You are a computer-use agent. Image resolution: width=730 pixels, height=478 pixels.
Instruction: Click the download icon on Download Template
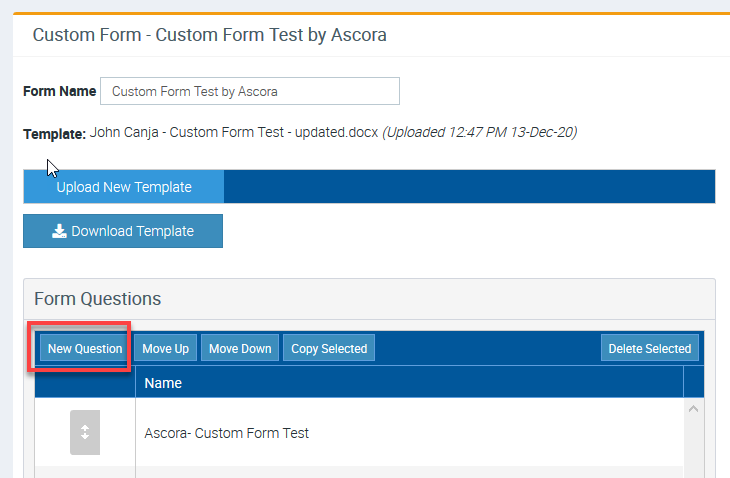[x=59, y=231]
